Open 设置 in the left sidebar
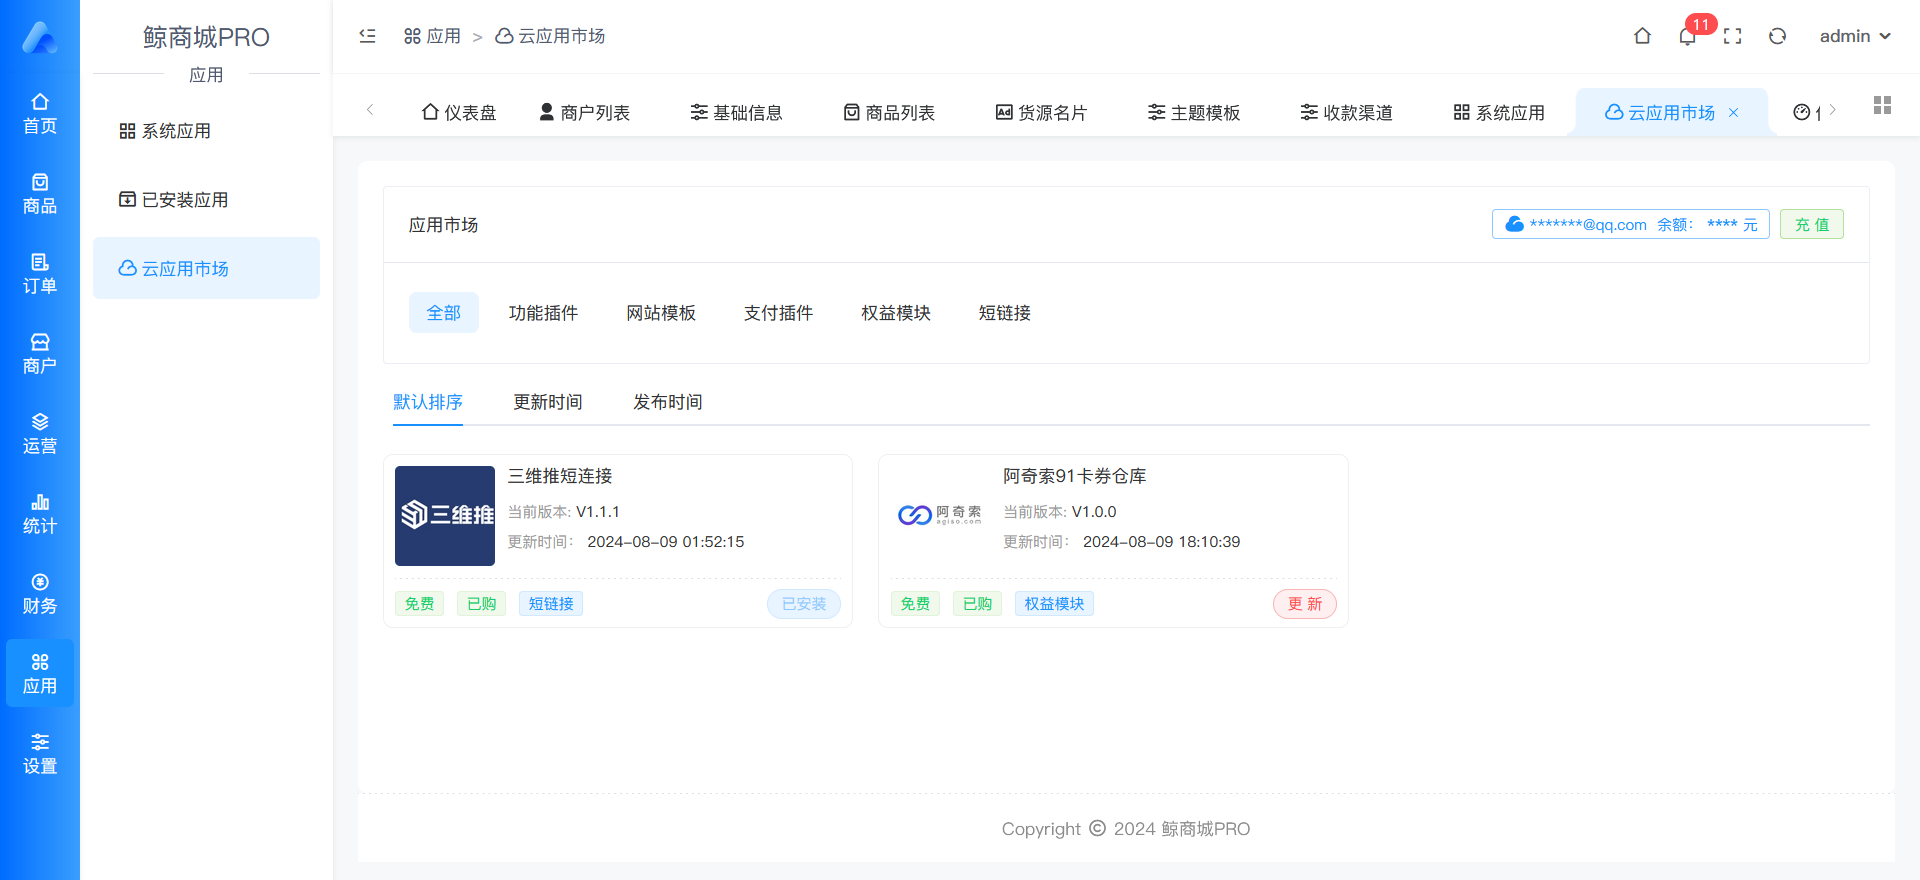 point(40,753)
